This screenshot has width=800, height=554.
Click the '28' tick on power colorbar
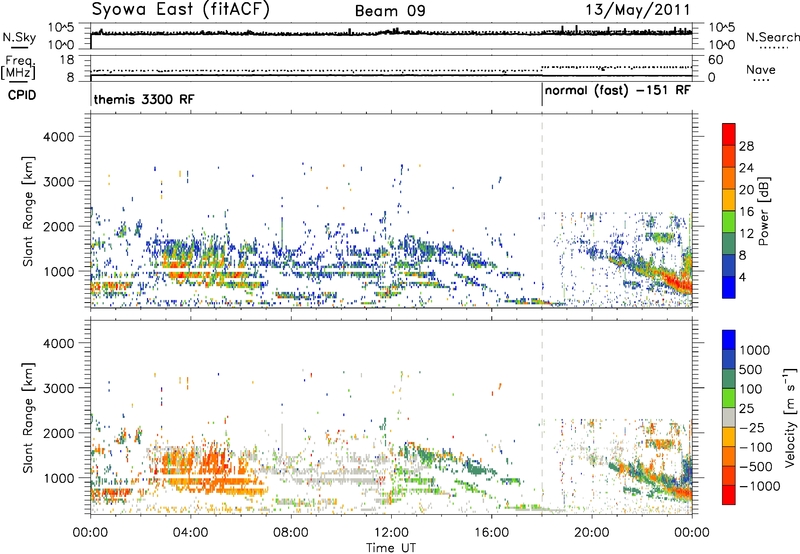[x=746, y=146]
